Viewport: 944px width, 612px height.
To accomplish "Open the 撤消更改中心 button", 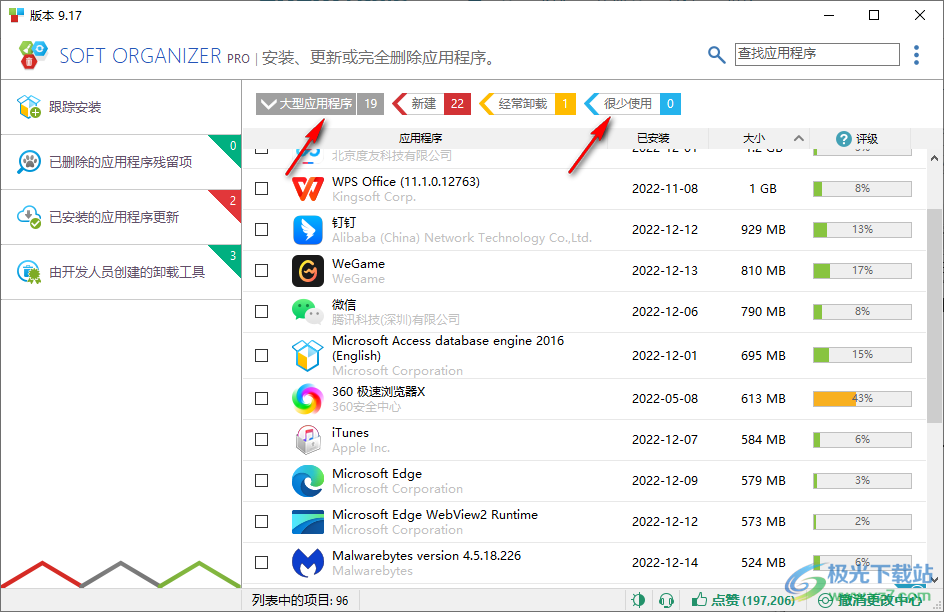I will (869, 599).
